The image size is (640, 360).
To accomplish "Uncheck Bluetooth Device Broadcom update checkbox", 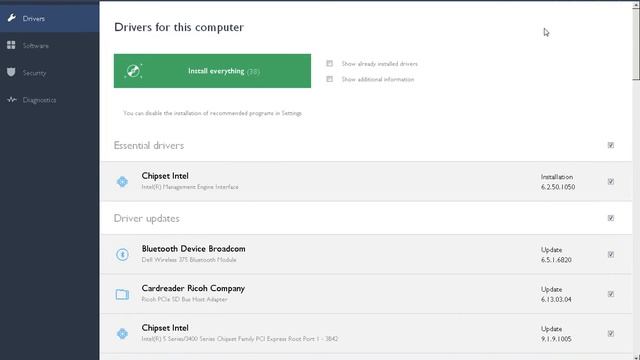I will tap(611, 254).
